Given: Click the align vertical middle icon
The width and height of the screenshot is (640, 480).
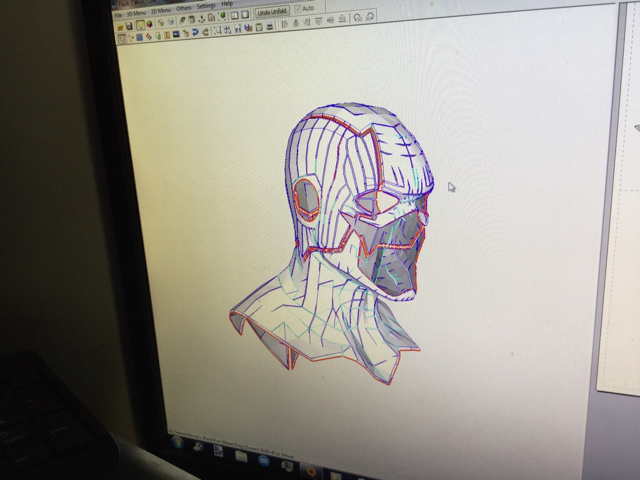Looking at the screenshot, I should point(330,20).
